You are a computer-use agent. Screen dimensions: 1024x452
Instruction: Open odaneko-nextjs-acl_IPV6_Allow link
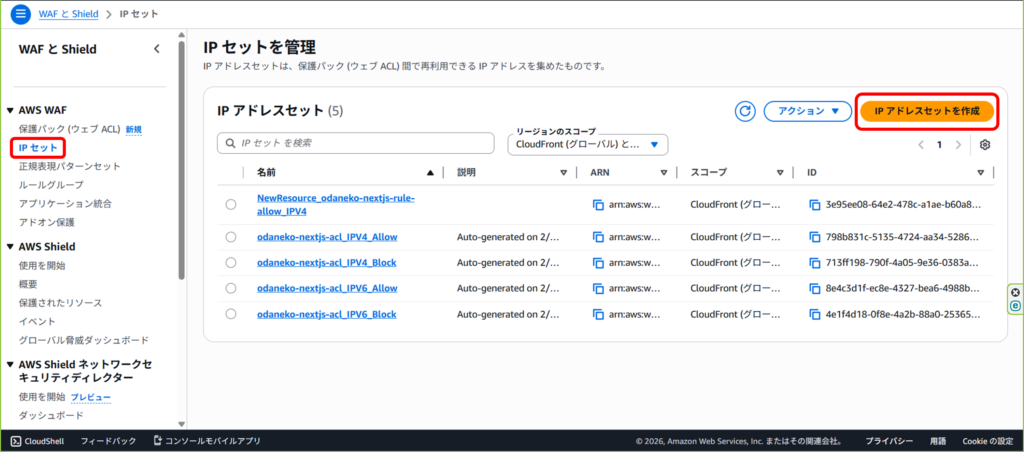327,288
